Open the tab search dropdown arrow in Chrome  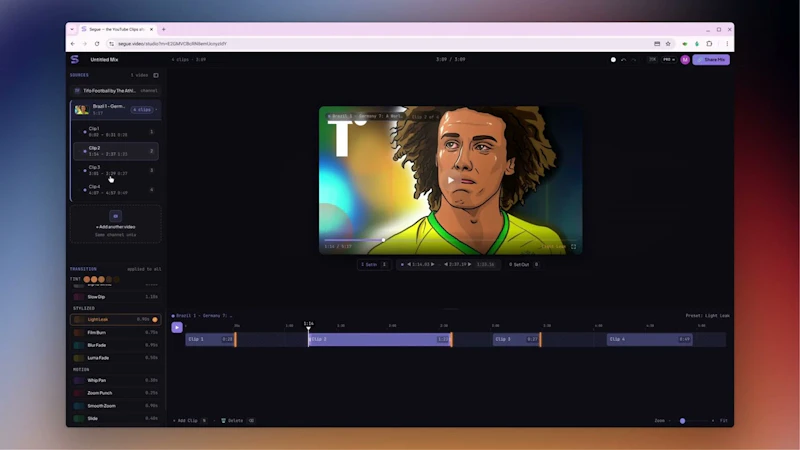point(72,30)
